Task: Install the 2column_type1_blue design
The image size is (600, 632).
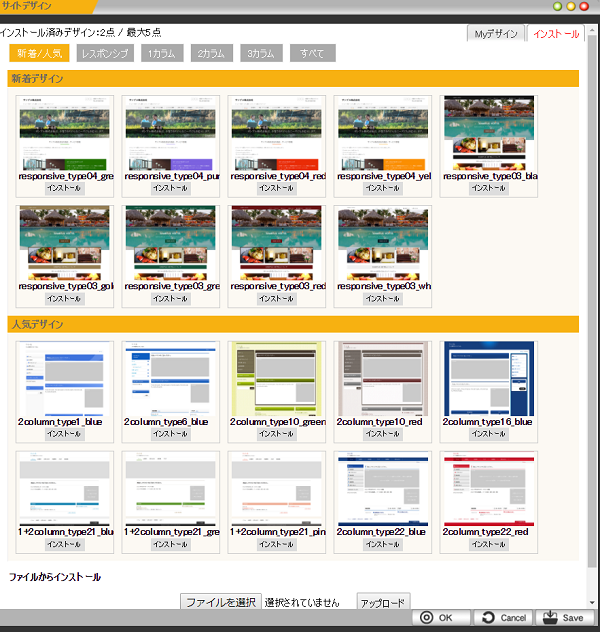Action: pyautogui.click(x=64, y=434)
